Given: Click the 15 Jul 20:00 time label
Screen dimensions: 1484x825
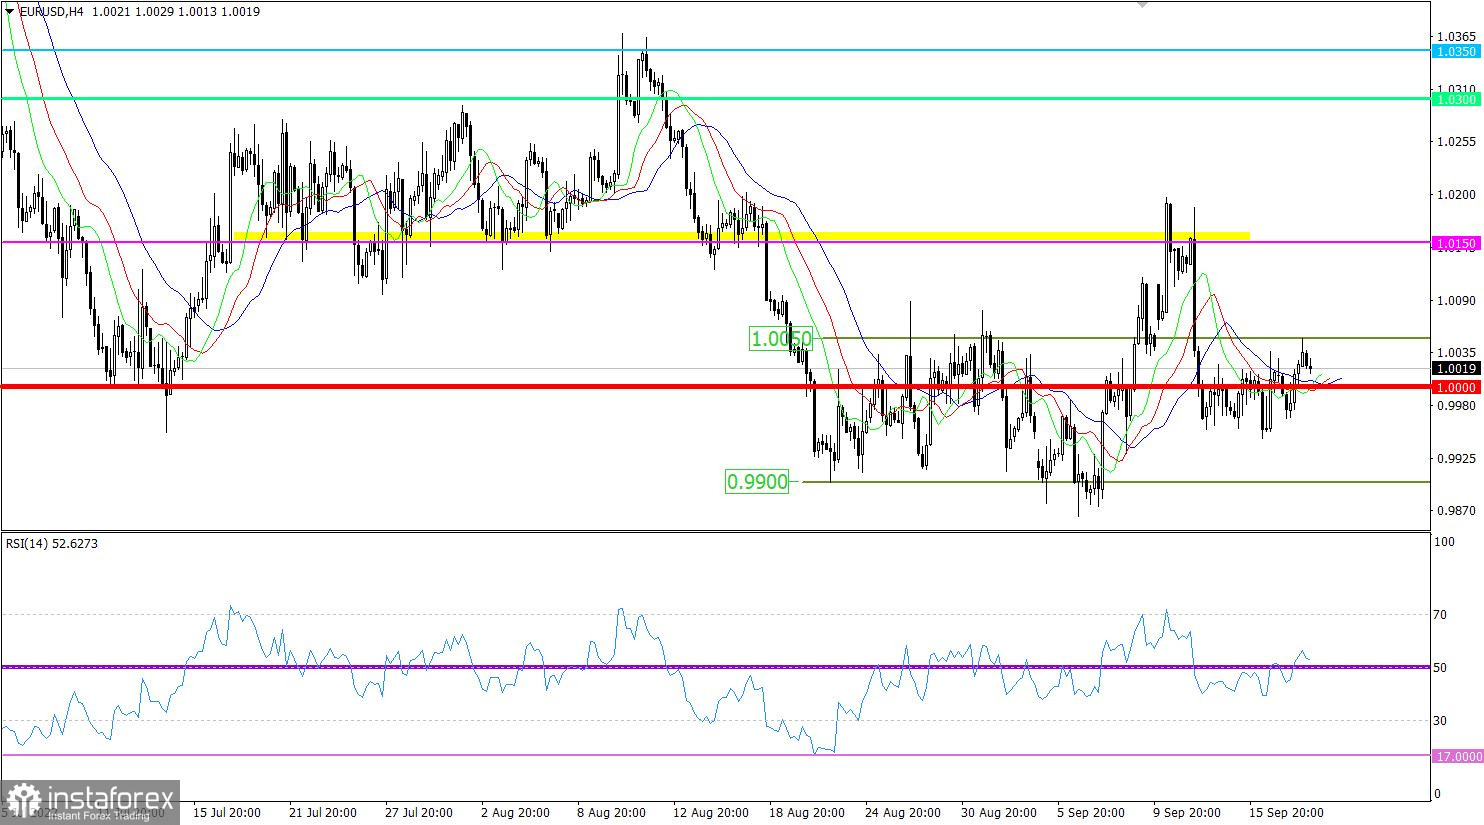Looking at the screenshot, I should tap(227, 813).
